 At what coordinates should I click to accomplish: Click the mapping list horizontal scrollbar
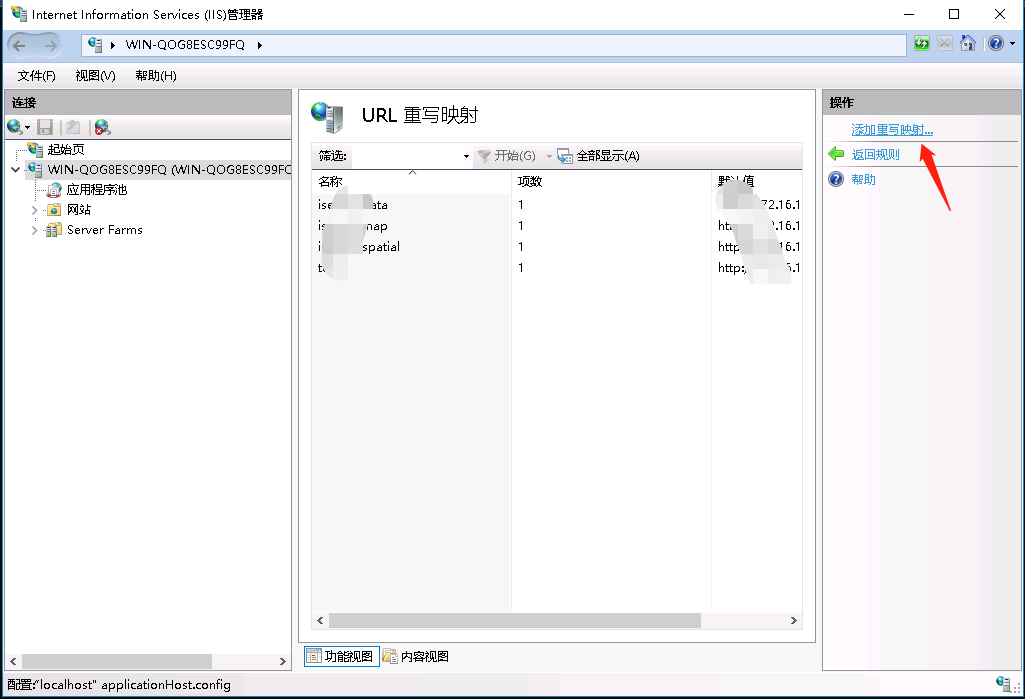[x=515, y=621]
